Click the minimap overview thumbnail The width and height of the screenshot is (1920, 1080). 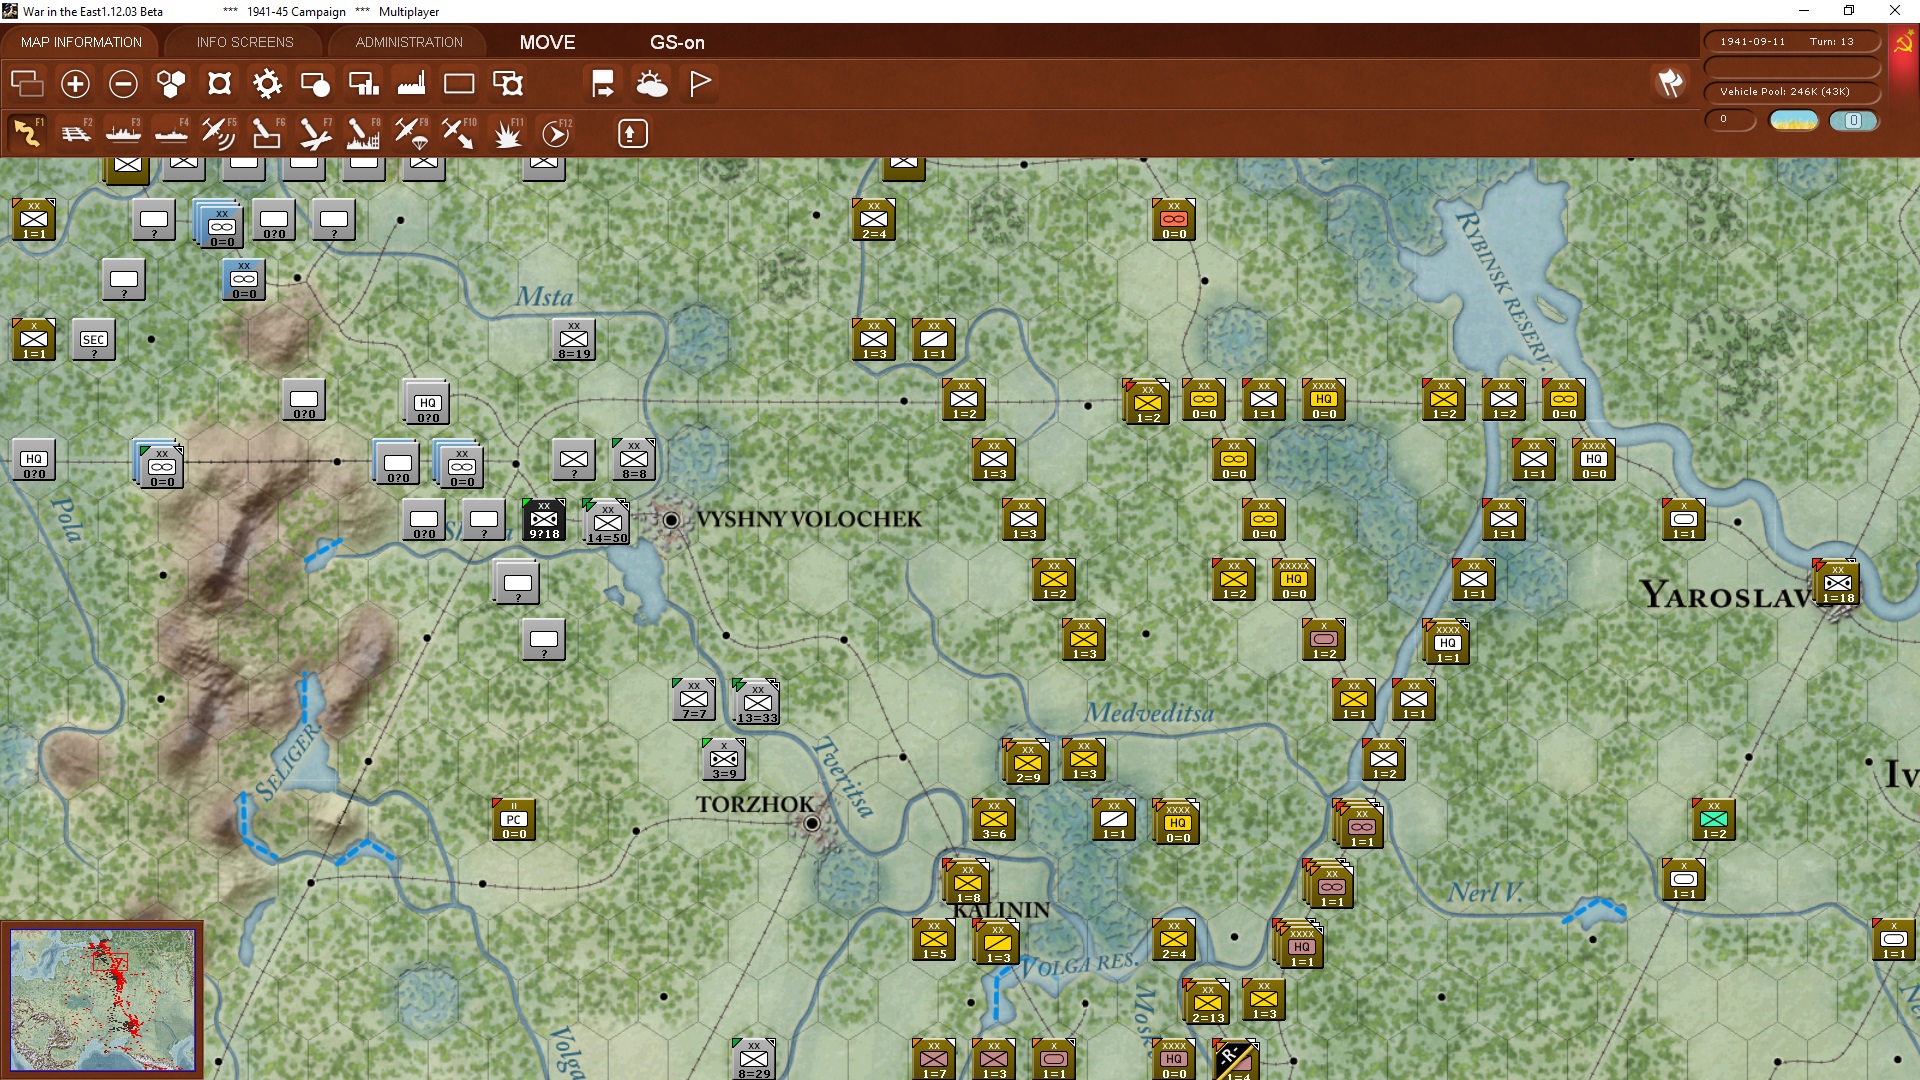102,1000
